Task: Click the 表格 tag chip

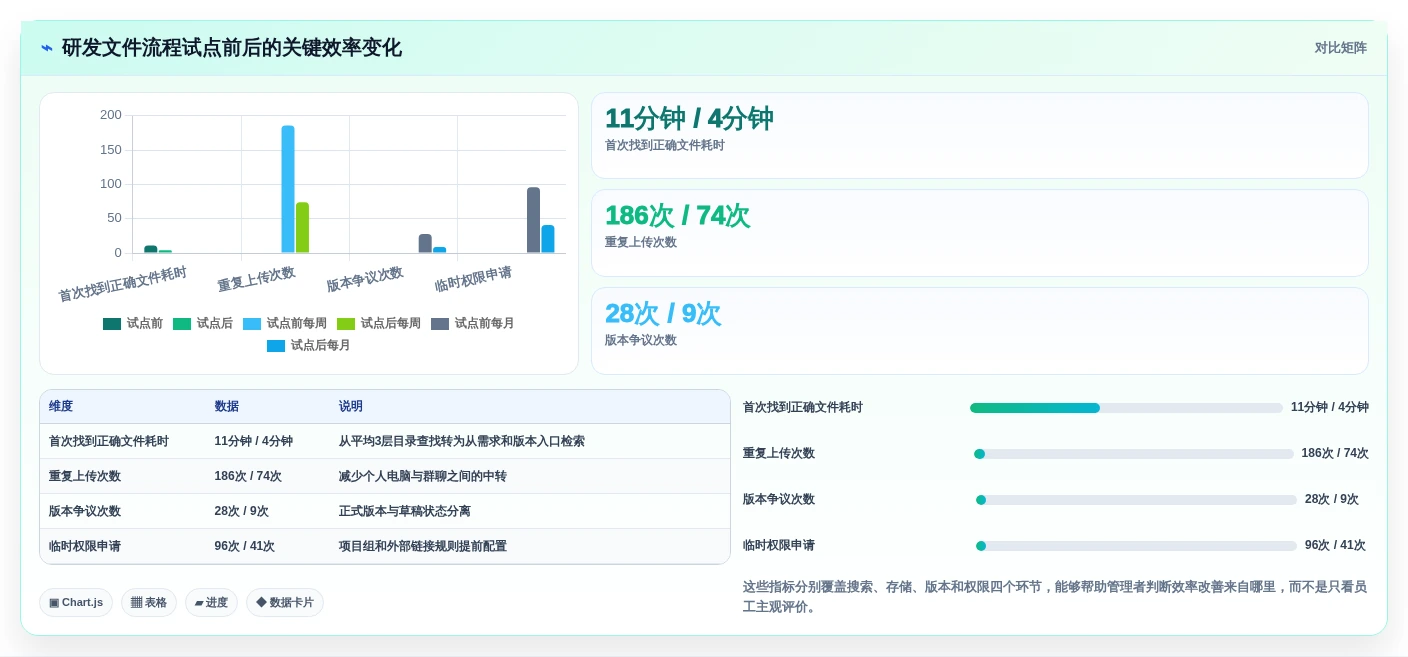Action: 149,602
